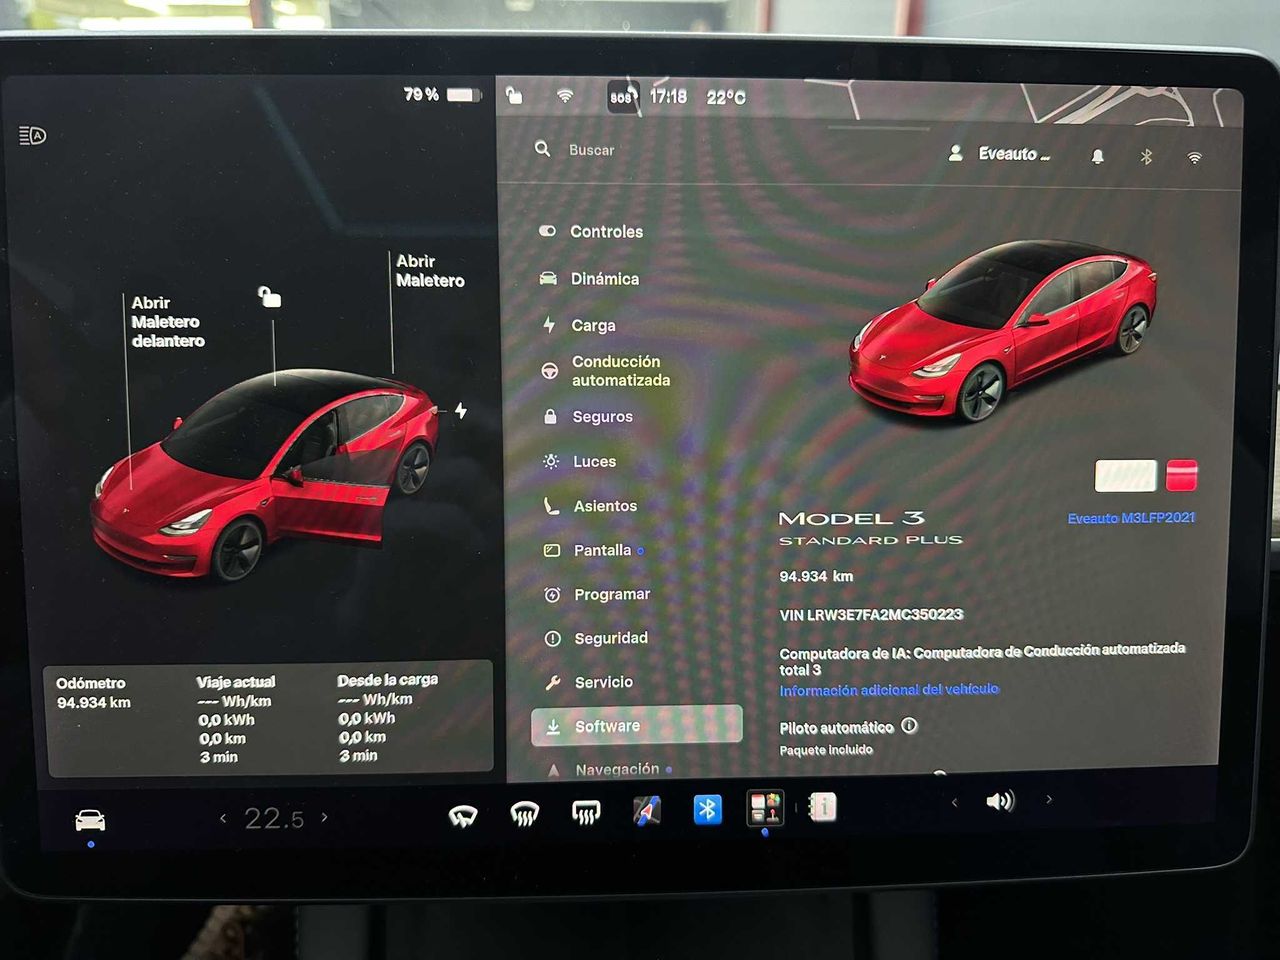Tap the 17:18 clock

point(668,97)
